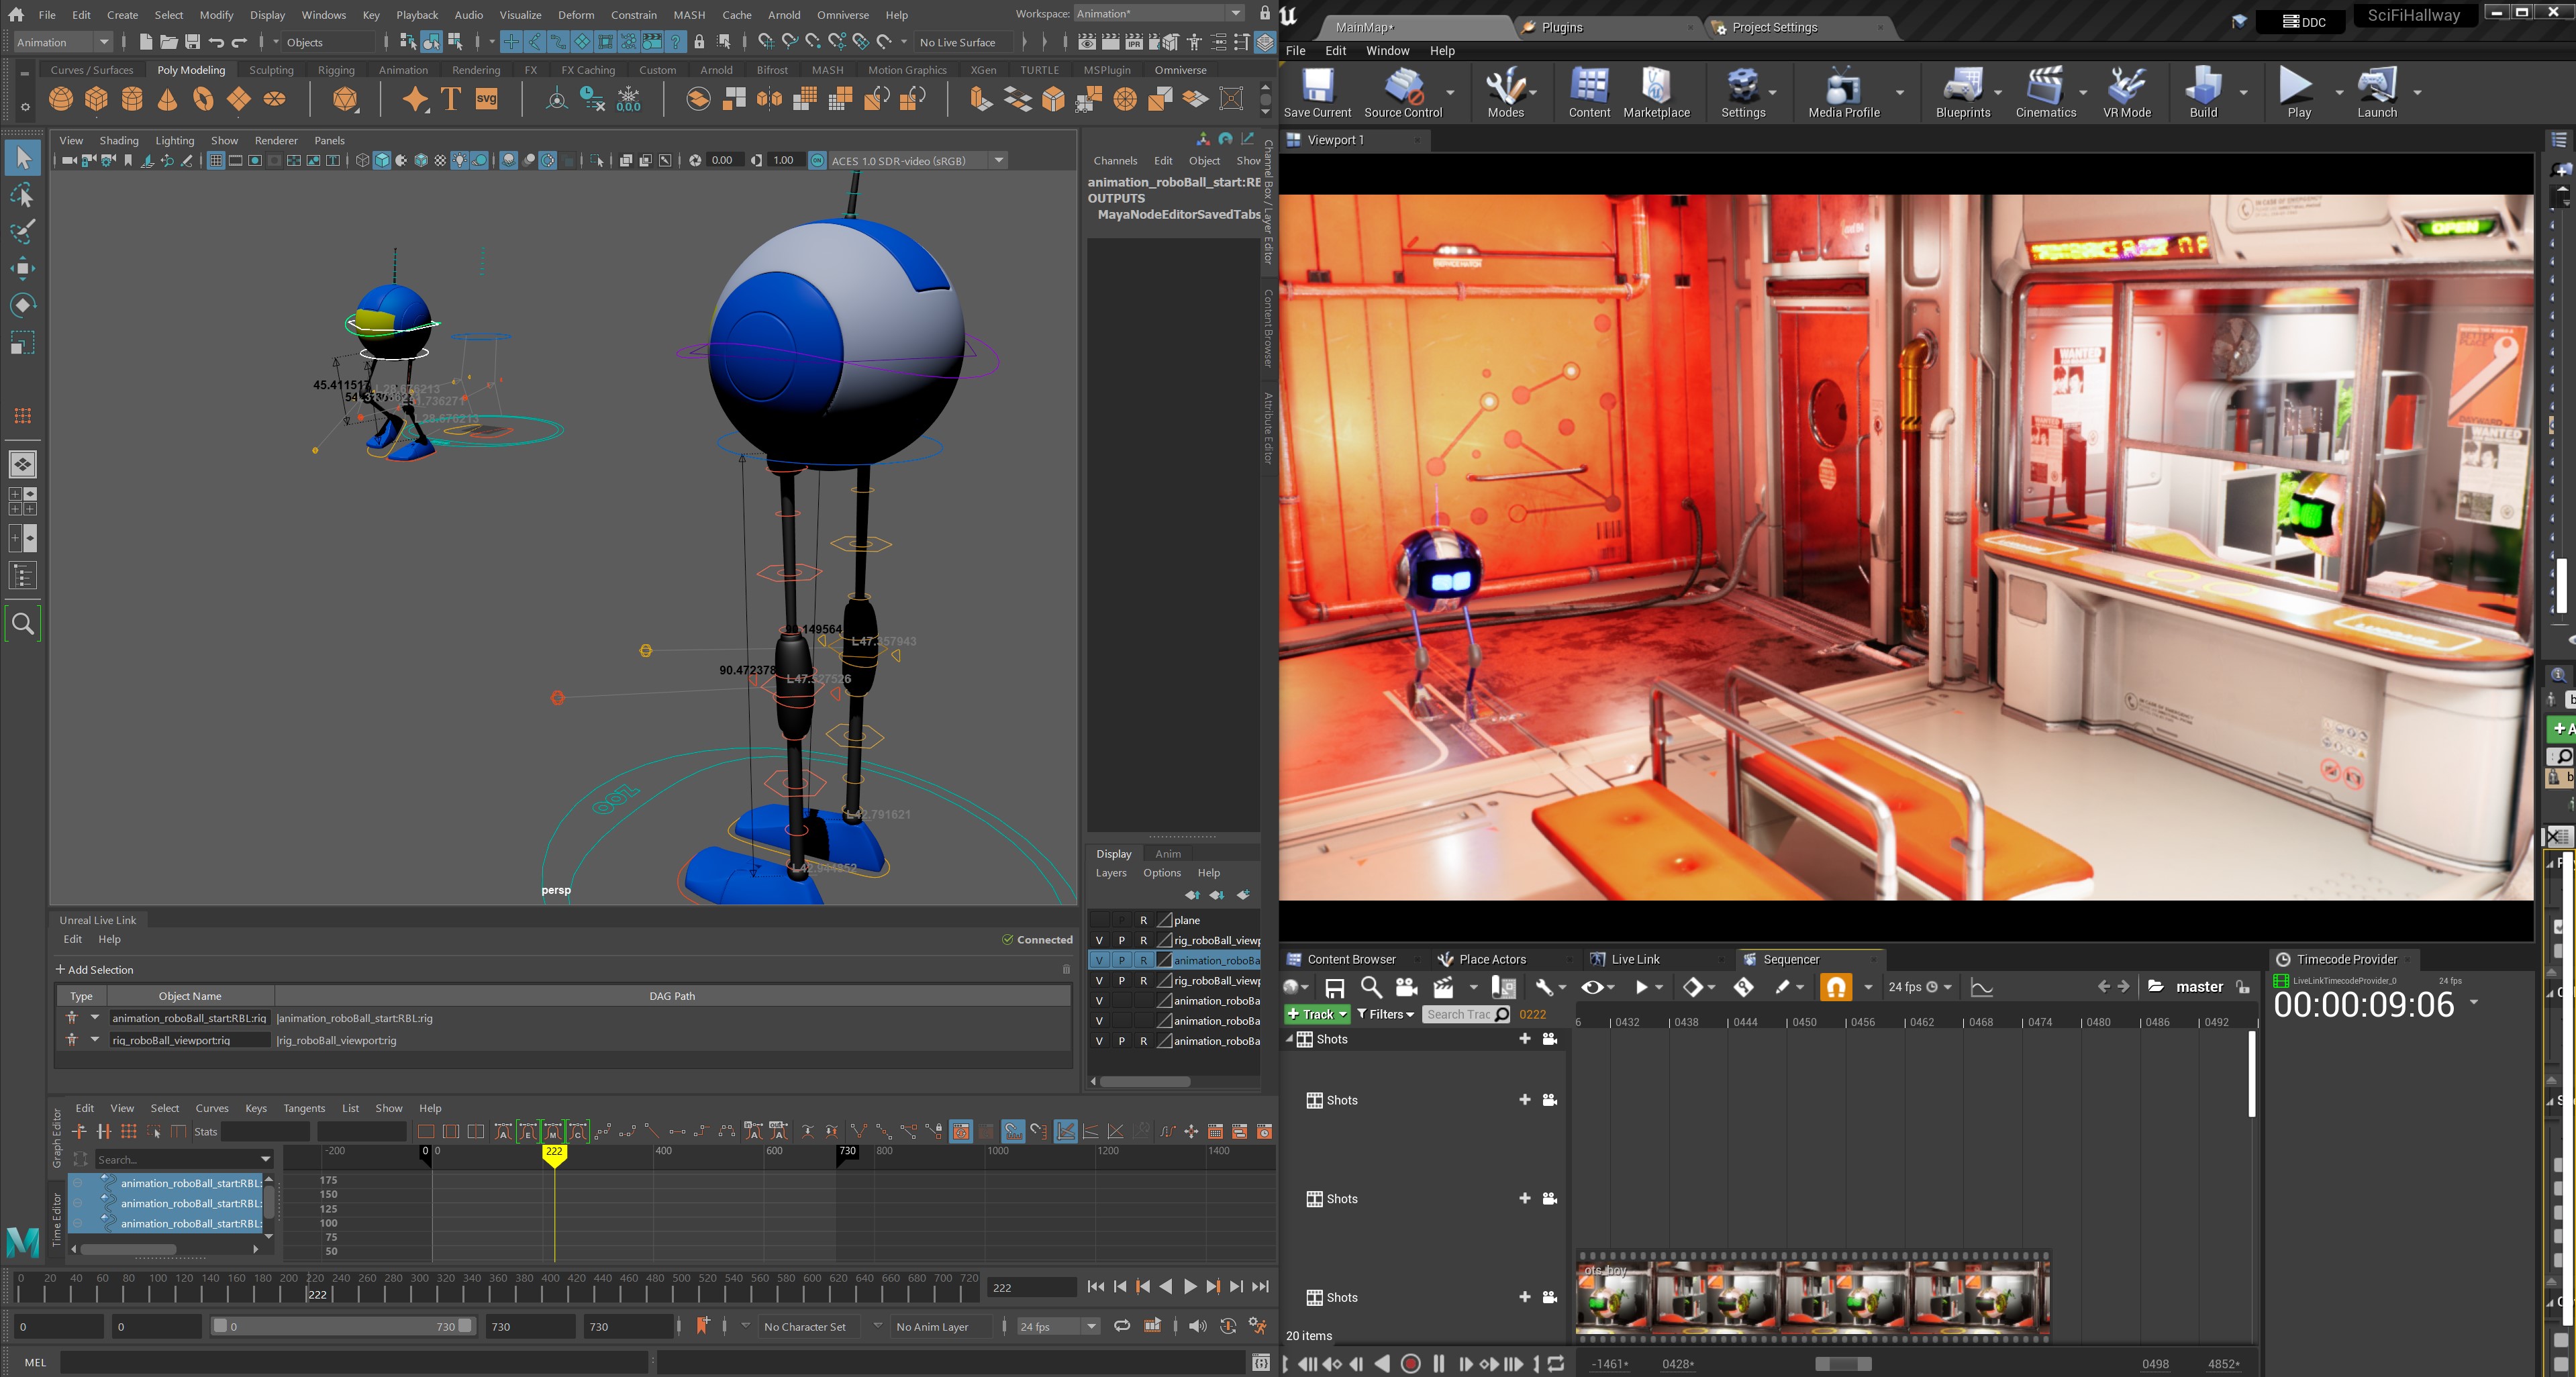Screen dimensions: 2576x1377
Task: Open the Animation menu set dropdown
Action: coord(62,42)
